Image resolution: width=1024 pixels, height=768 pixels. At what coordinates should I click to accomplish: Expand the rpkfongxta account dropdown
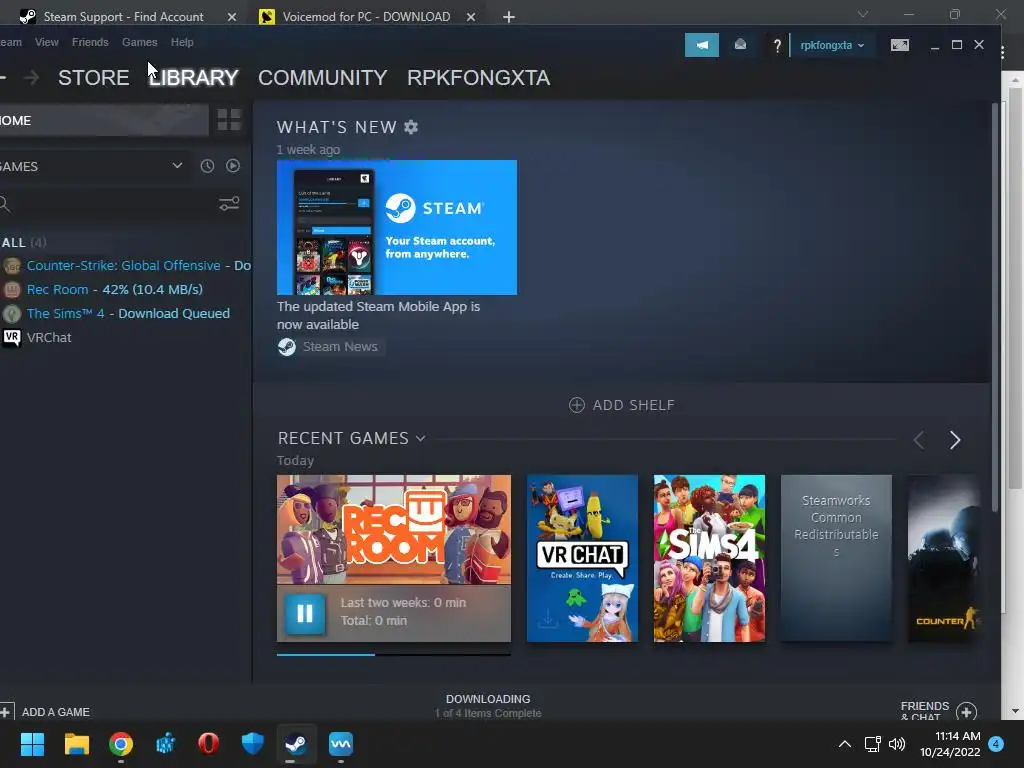[x=832, y=45]
